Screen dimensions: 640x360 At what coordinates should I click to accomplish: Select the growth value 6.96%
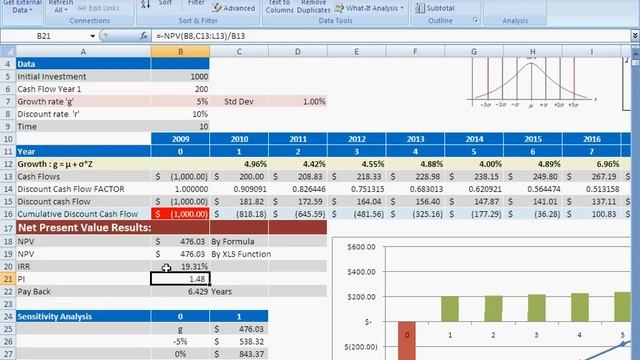591,164
